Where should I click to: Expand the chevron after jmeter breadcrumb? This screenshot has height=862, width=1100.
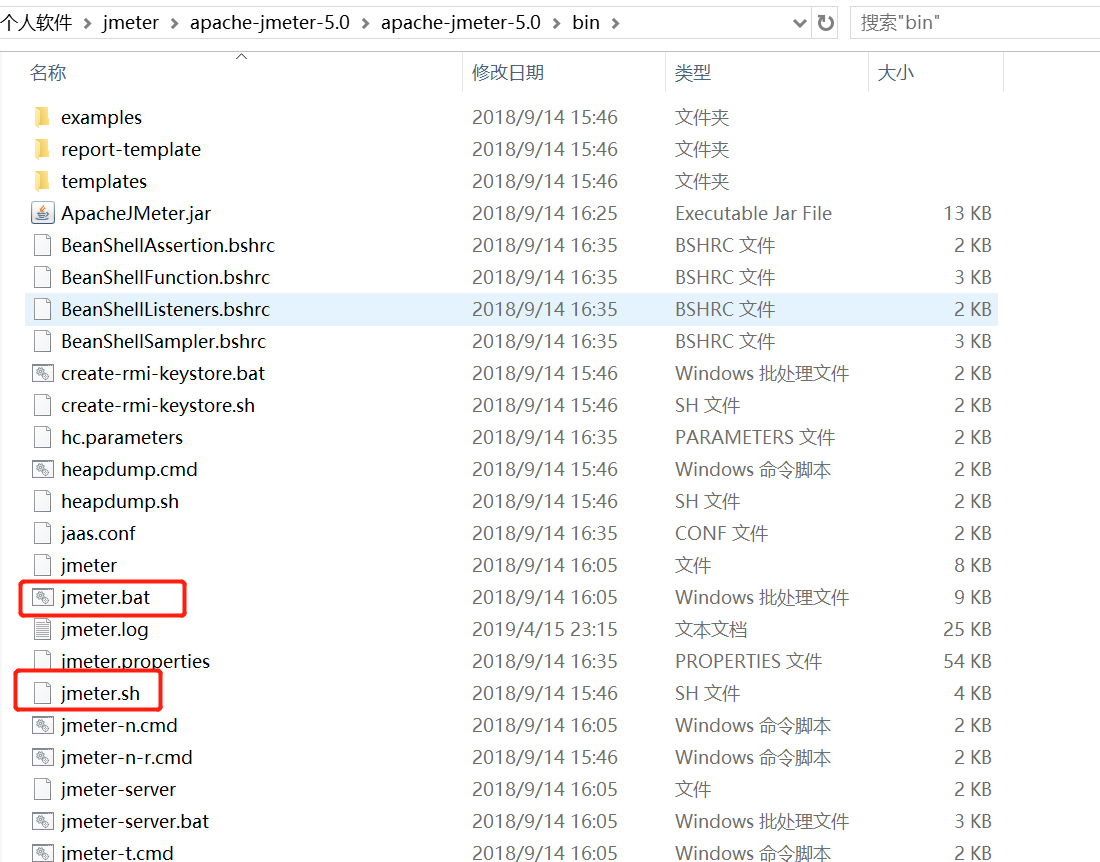(175, 23)
